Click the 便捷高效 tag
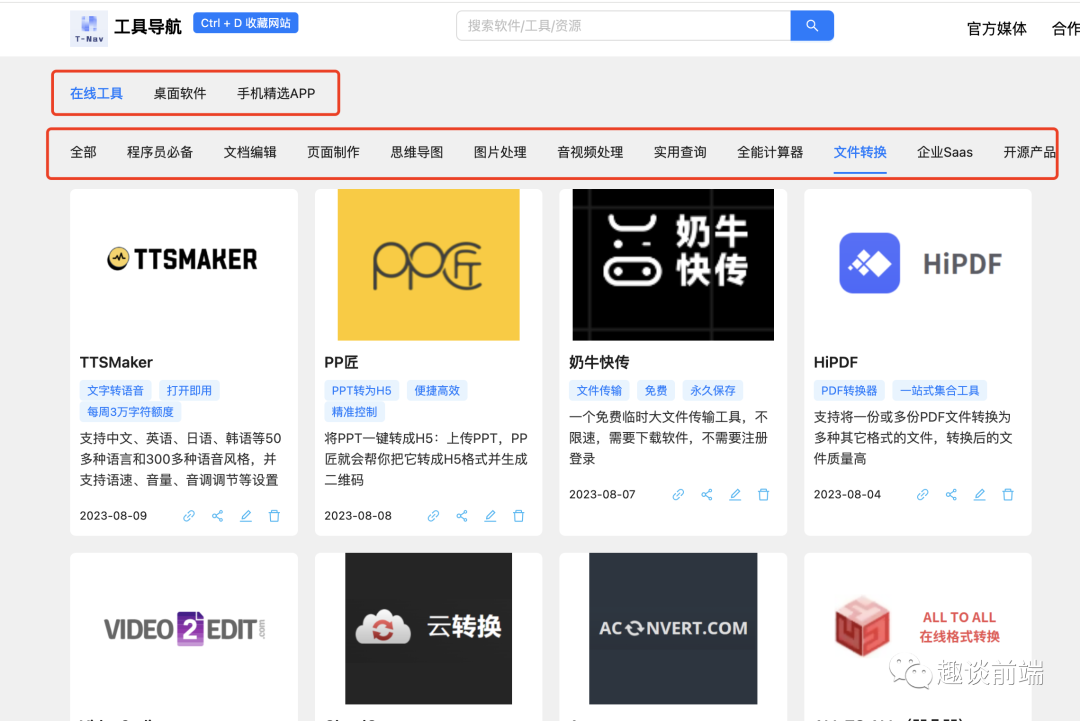This screenshot has width=1080, height=721. click(x=437, y=390)
